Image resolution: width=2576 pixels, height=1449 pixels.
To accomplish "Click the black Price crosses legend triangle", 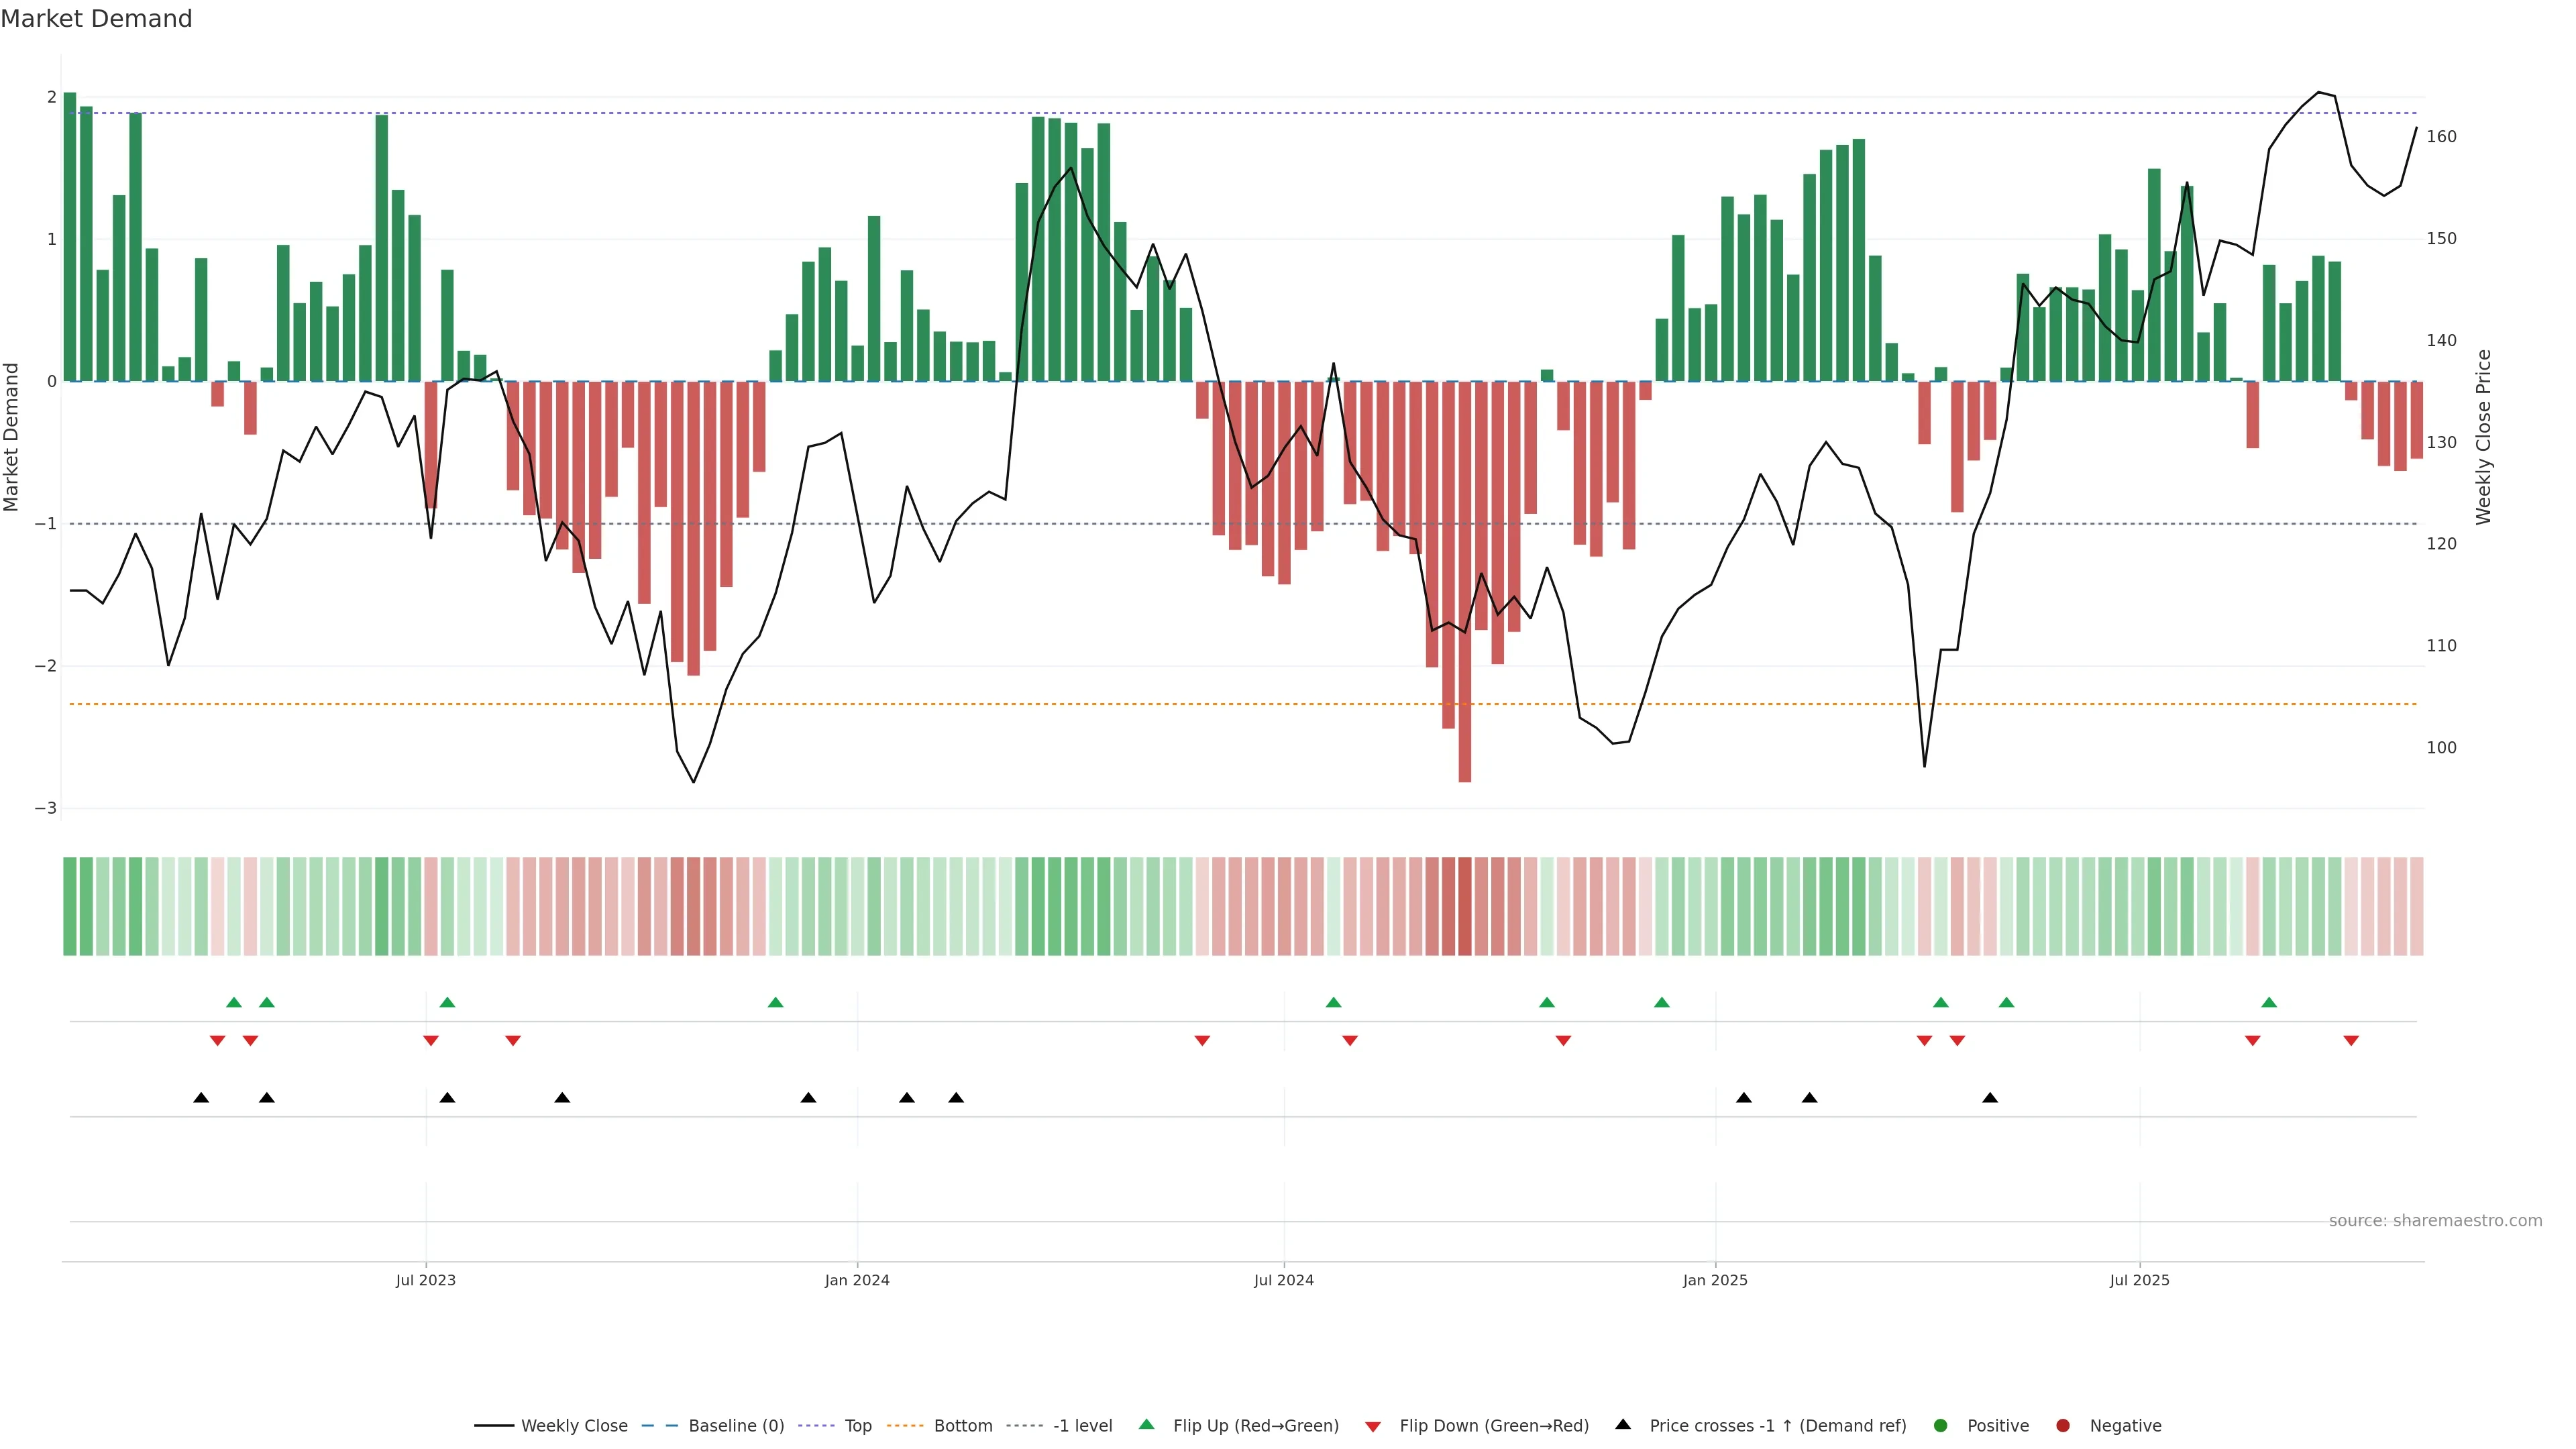I will [x=1623, y=1424].
